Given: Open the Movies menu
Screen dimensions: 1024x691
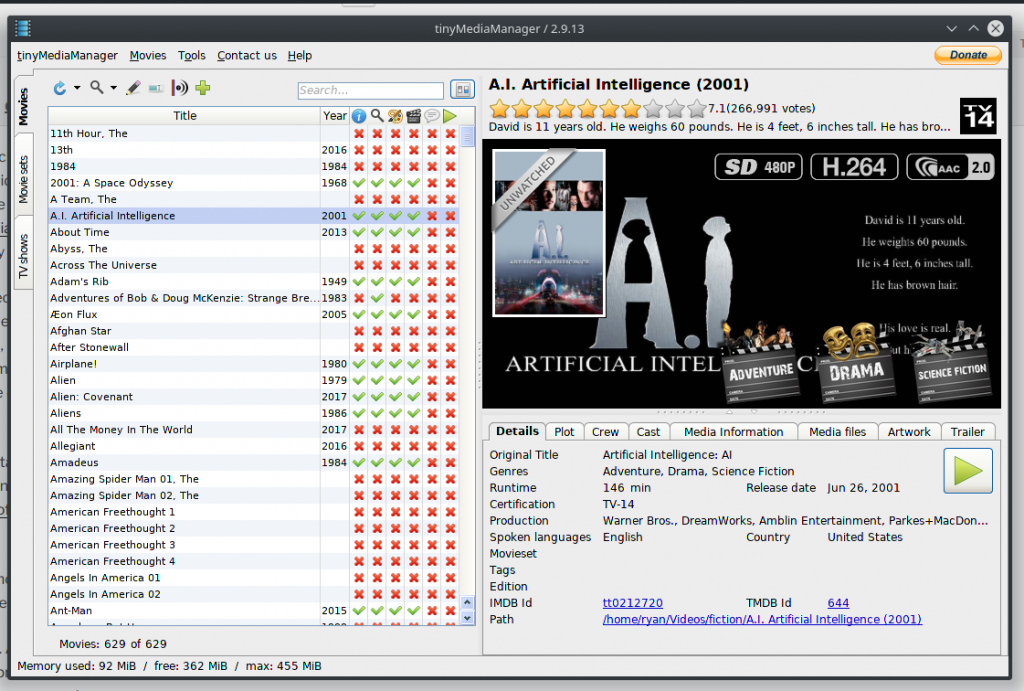Looking at the screenshot, I should click(x=148, y=56).
